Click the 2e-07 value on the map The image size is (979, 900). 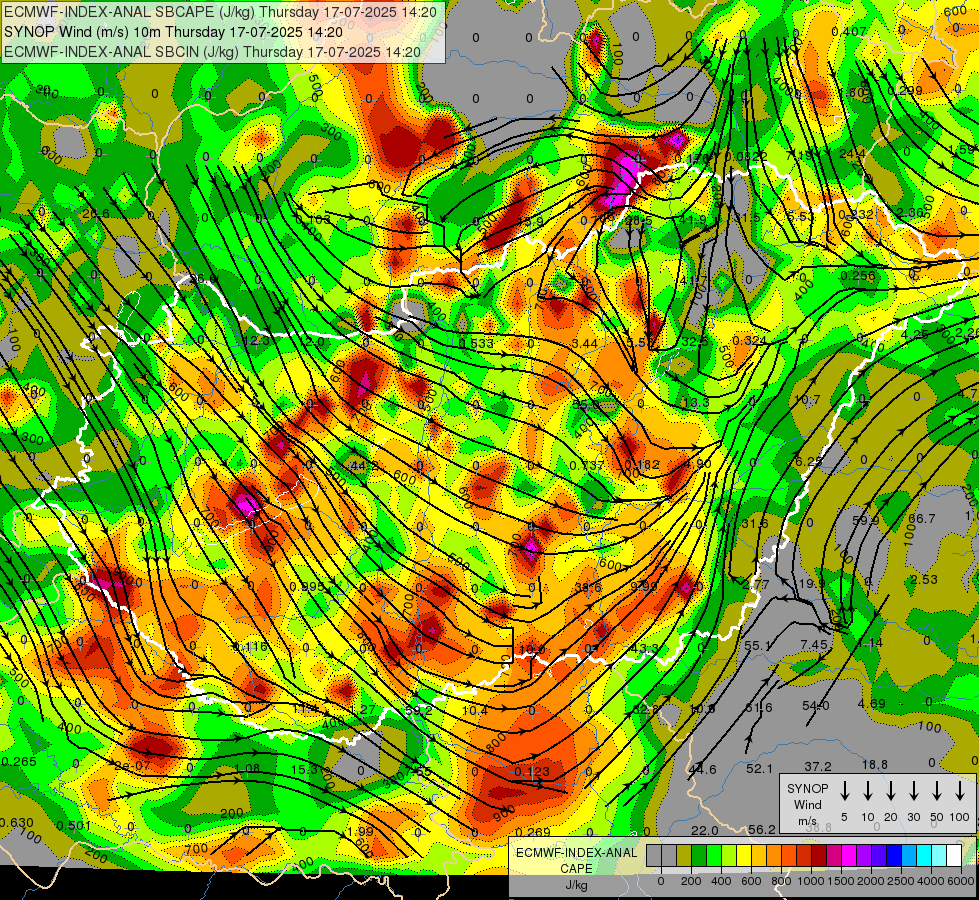coord(132,765)
